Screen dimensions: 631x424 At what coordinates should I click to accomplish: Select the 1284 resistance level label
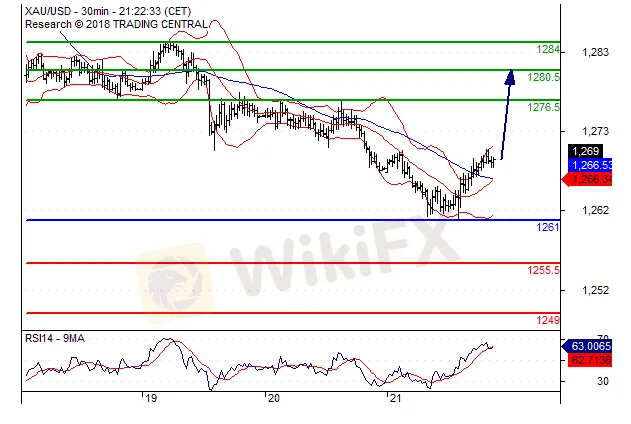pyautogui.click(x=547, y=49)
